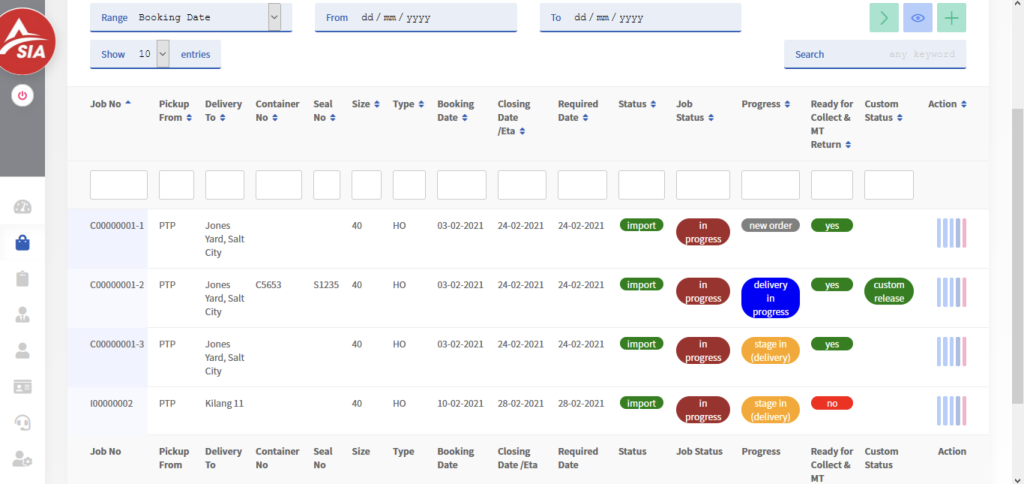The width and height of the screenshot is (1024, 484).
Task: Click the red power logout icon
Action: (23, 96)
